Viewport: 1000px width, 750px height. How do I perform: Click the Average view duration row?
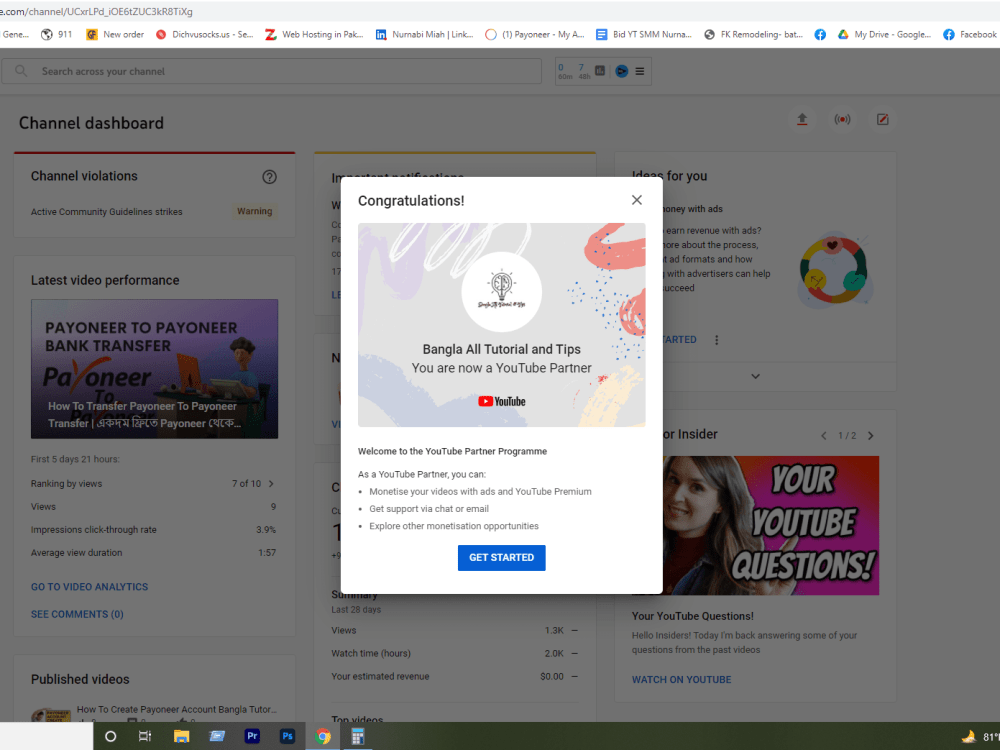click(154, 552)
